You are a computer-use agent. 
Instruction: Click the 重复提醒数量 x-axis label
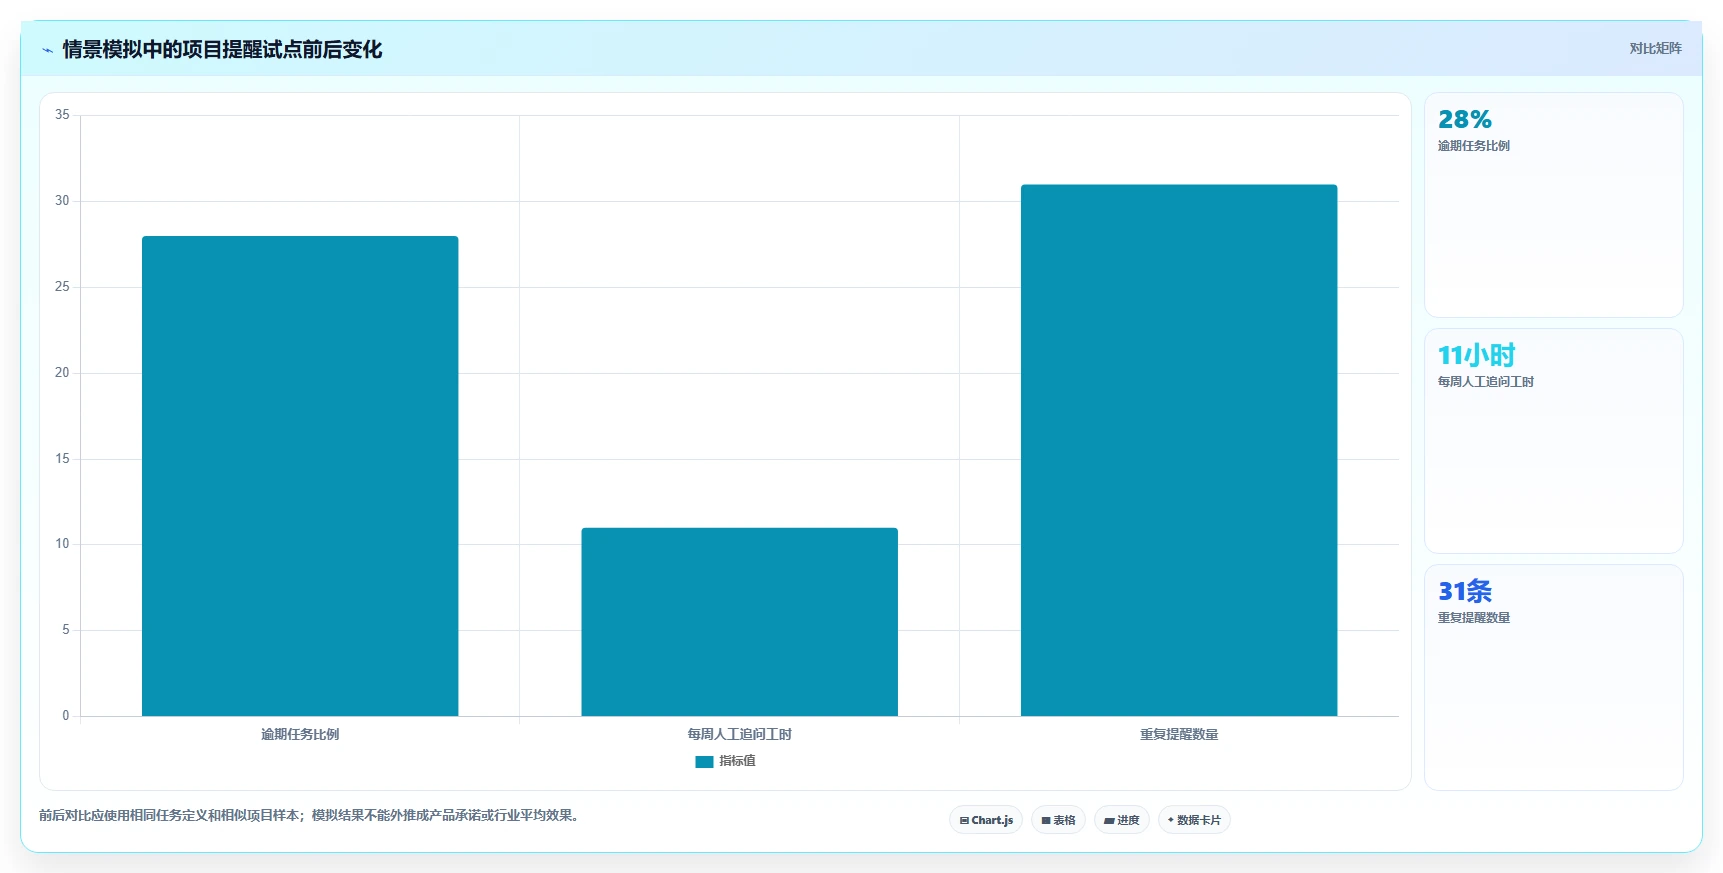1179,734
